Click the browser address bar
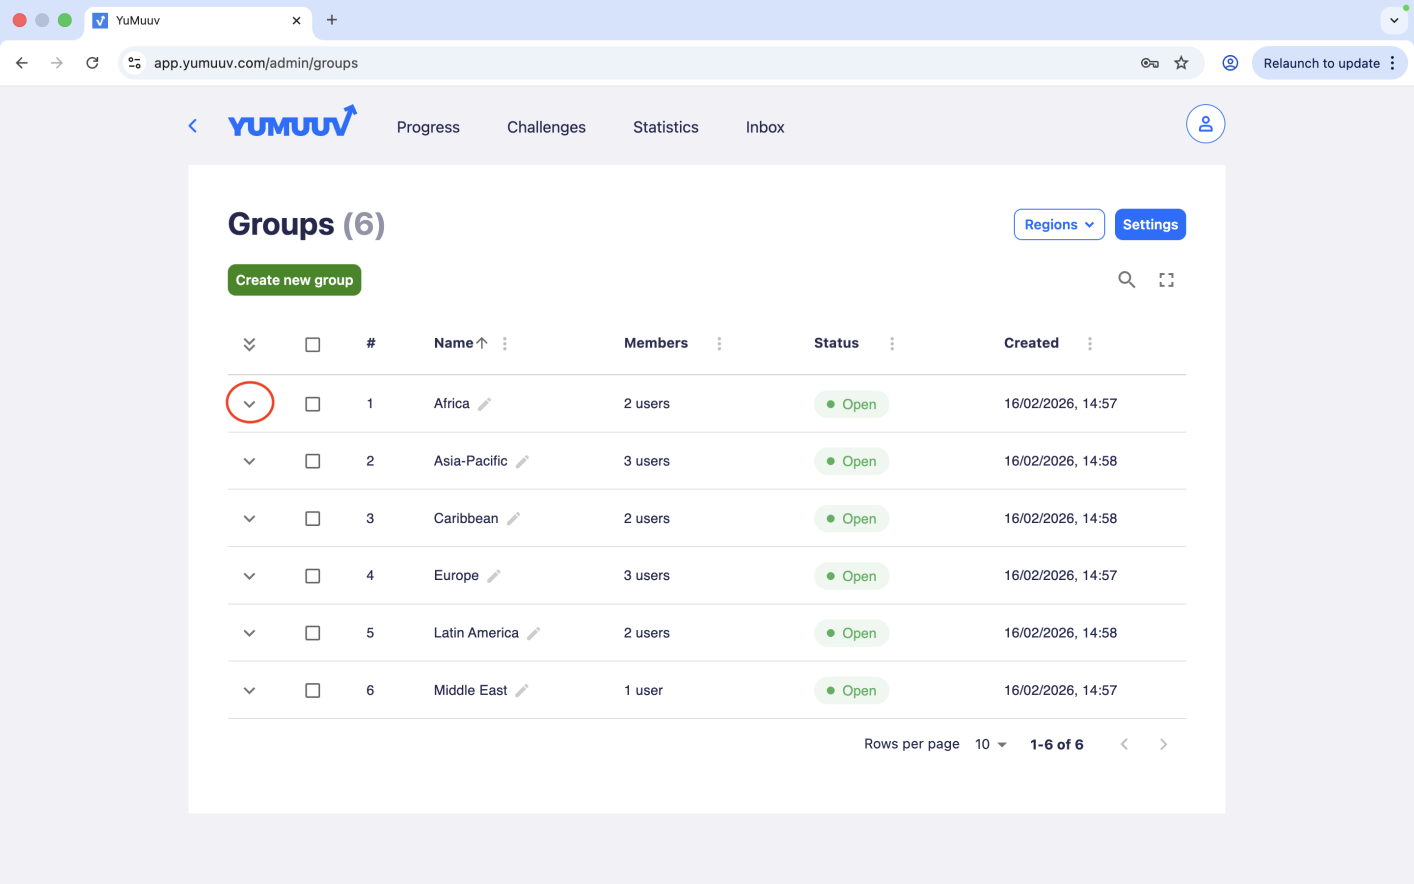1414x884 pixels. pyautogui.click(x=640, y=63)
